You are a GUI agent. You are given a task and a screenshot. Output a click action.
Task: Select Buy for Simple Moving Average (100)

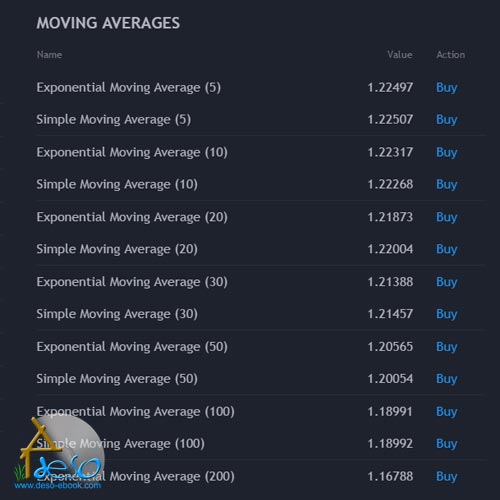click(x=446, y=444)
